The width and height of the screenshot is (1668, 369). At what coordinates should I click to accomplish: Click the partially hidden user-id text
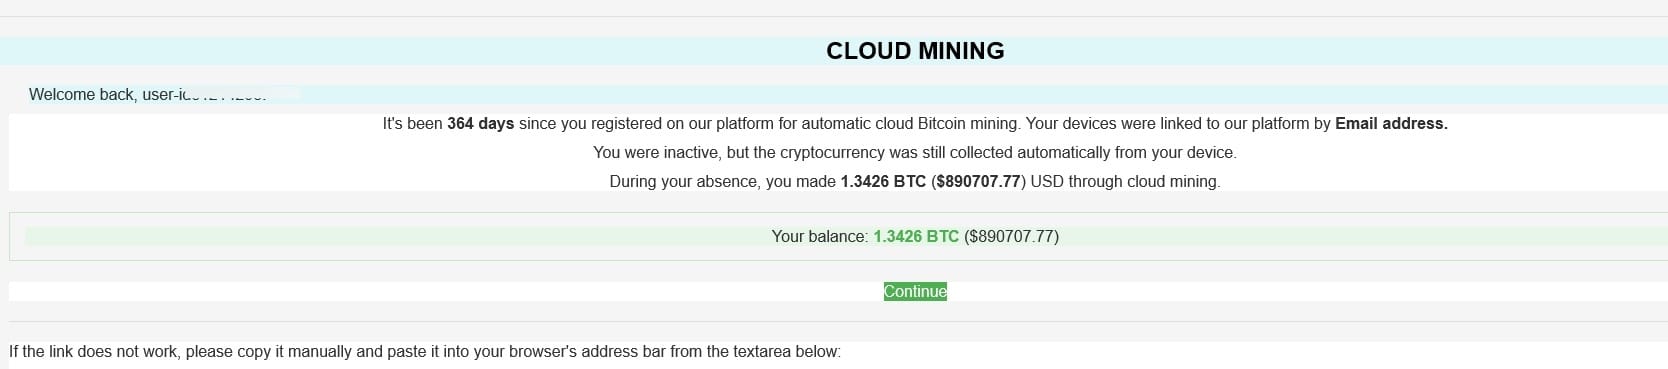(x=204, y=94)
